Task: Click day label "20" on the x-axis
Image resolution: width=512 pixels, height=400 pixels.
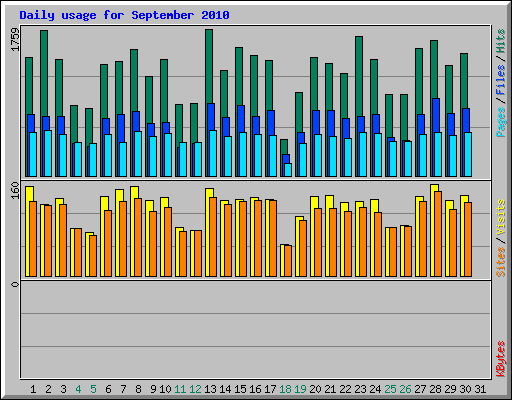Action: click(315, 389)
